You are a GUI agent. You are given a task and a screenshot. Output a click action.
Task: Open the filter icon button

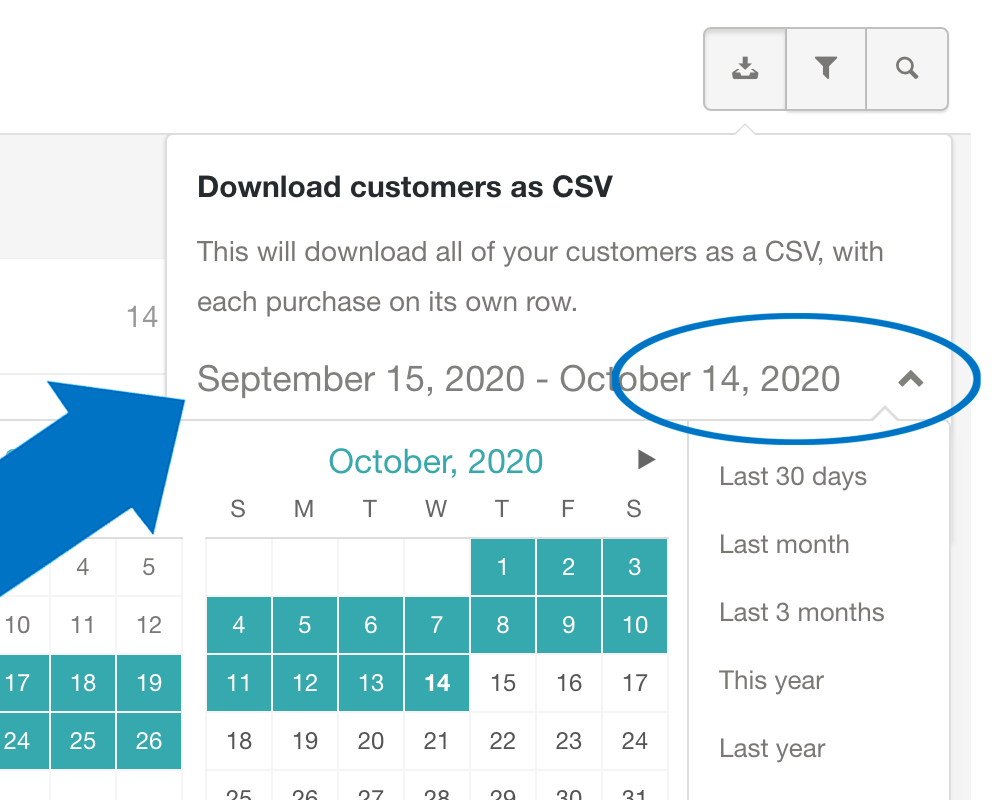click(x=825, y=68)
